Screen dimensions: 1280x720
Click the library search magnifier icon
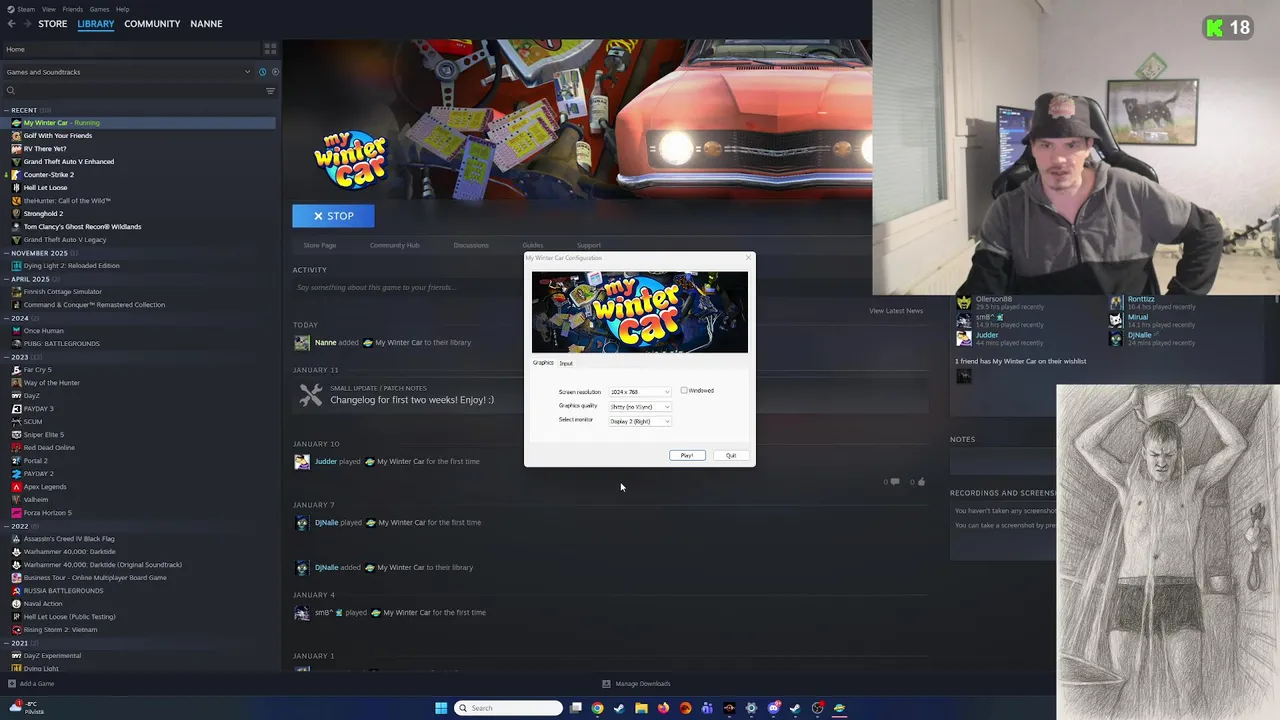(11, 91)
